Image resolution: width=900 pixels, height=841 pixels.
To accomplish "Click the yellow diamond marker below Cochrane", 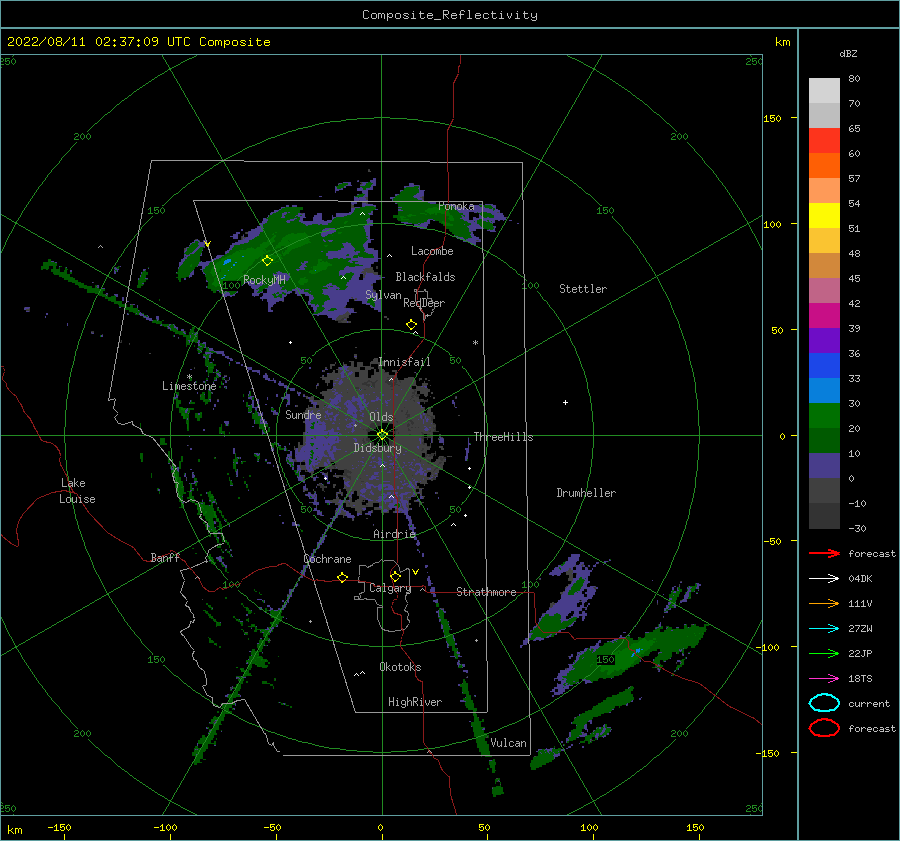I will coord(343,578).
